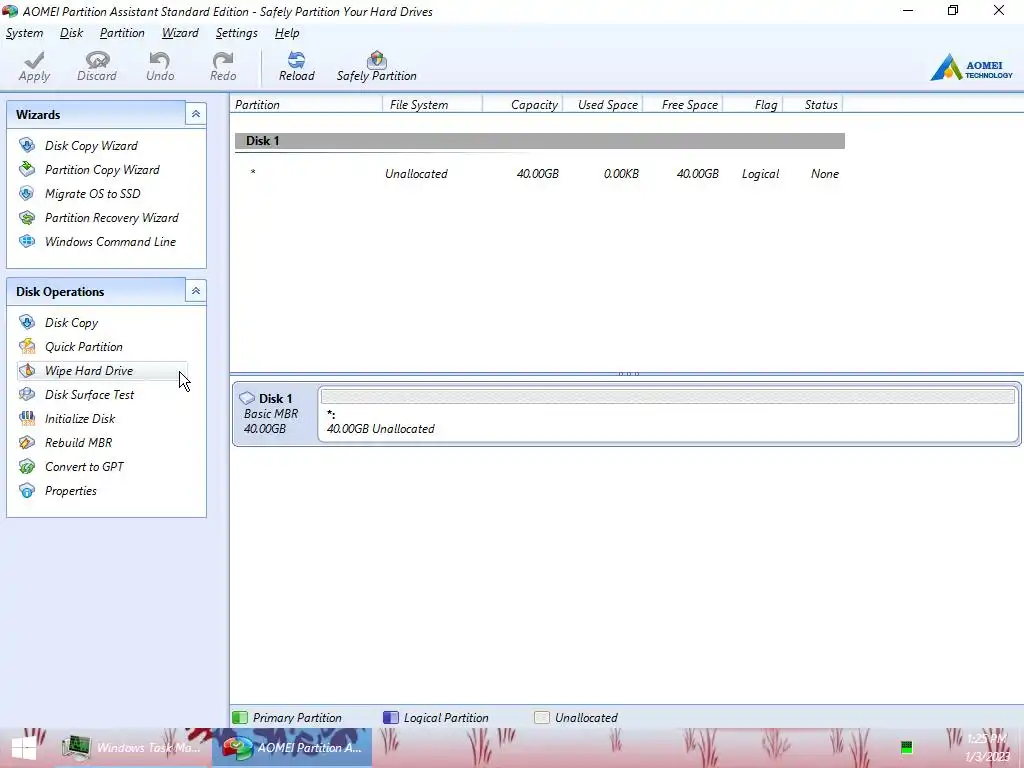The width and height of the screenshot is (1024, 768).
Task: Click the Disk Copy operation icon
Action: (x=27, y=322)
